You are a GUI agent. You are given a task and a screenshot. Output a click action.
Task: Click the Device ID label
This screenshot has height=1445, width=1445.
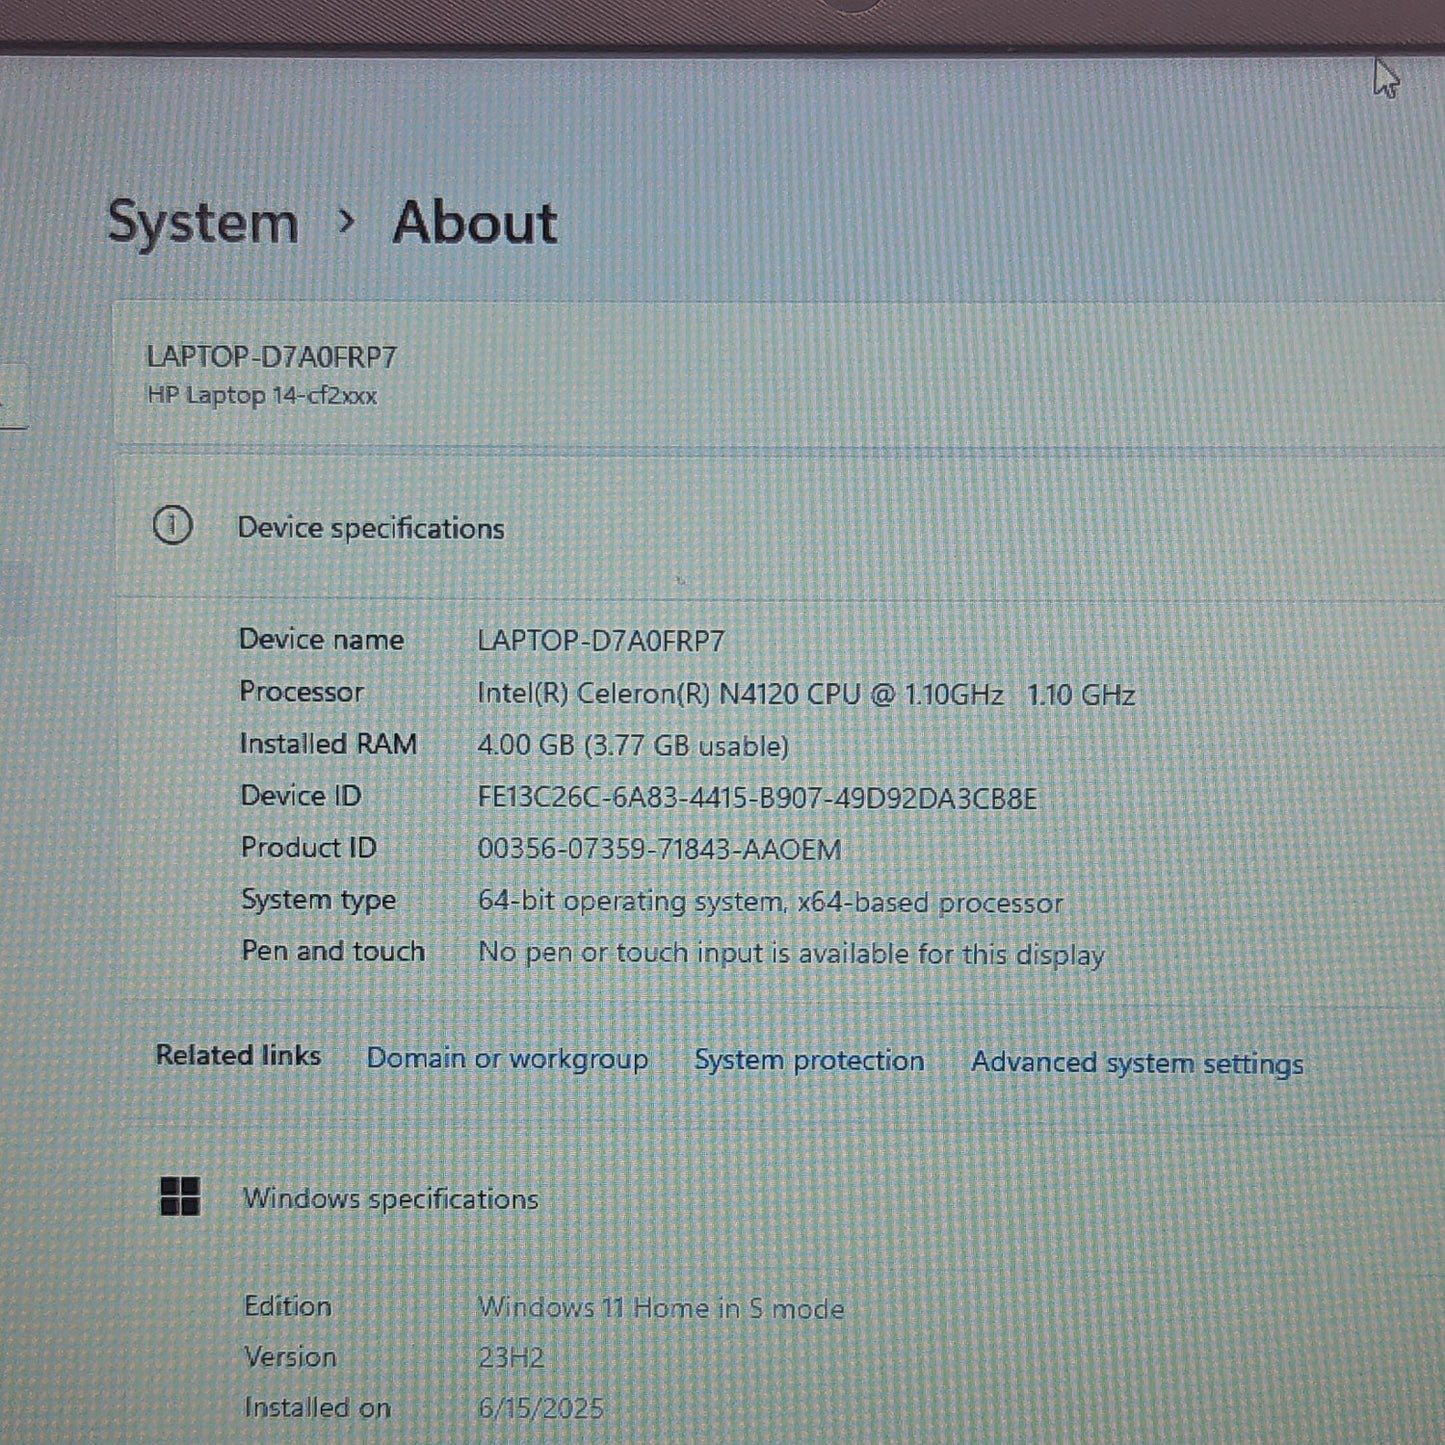pos(300,796)
